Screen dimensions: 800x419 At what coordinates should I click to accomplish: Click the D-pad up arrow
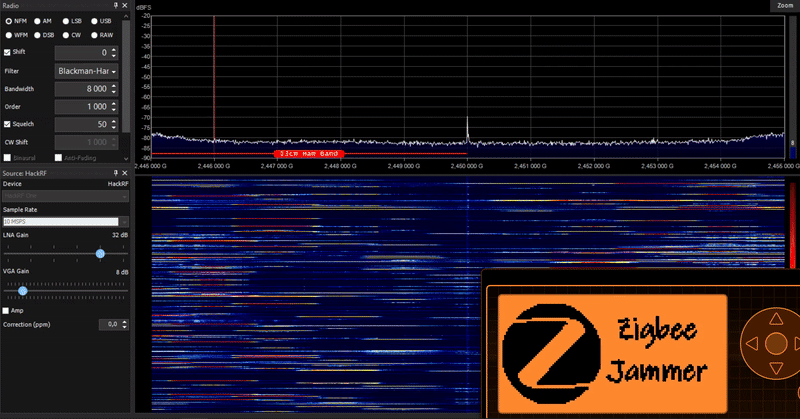(x=776, y=319)
